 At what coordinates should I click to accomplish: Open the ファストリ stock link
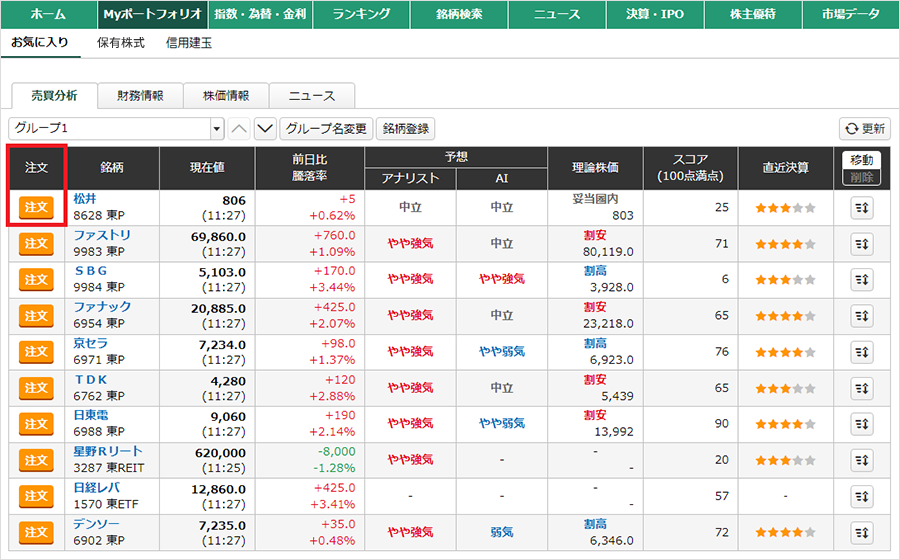pyautogui.click(x=102, y=235)
